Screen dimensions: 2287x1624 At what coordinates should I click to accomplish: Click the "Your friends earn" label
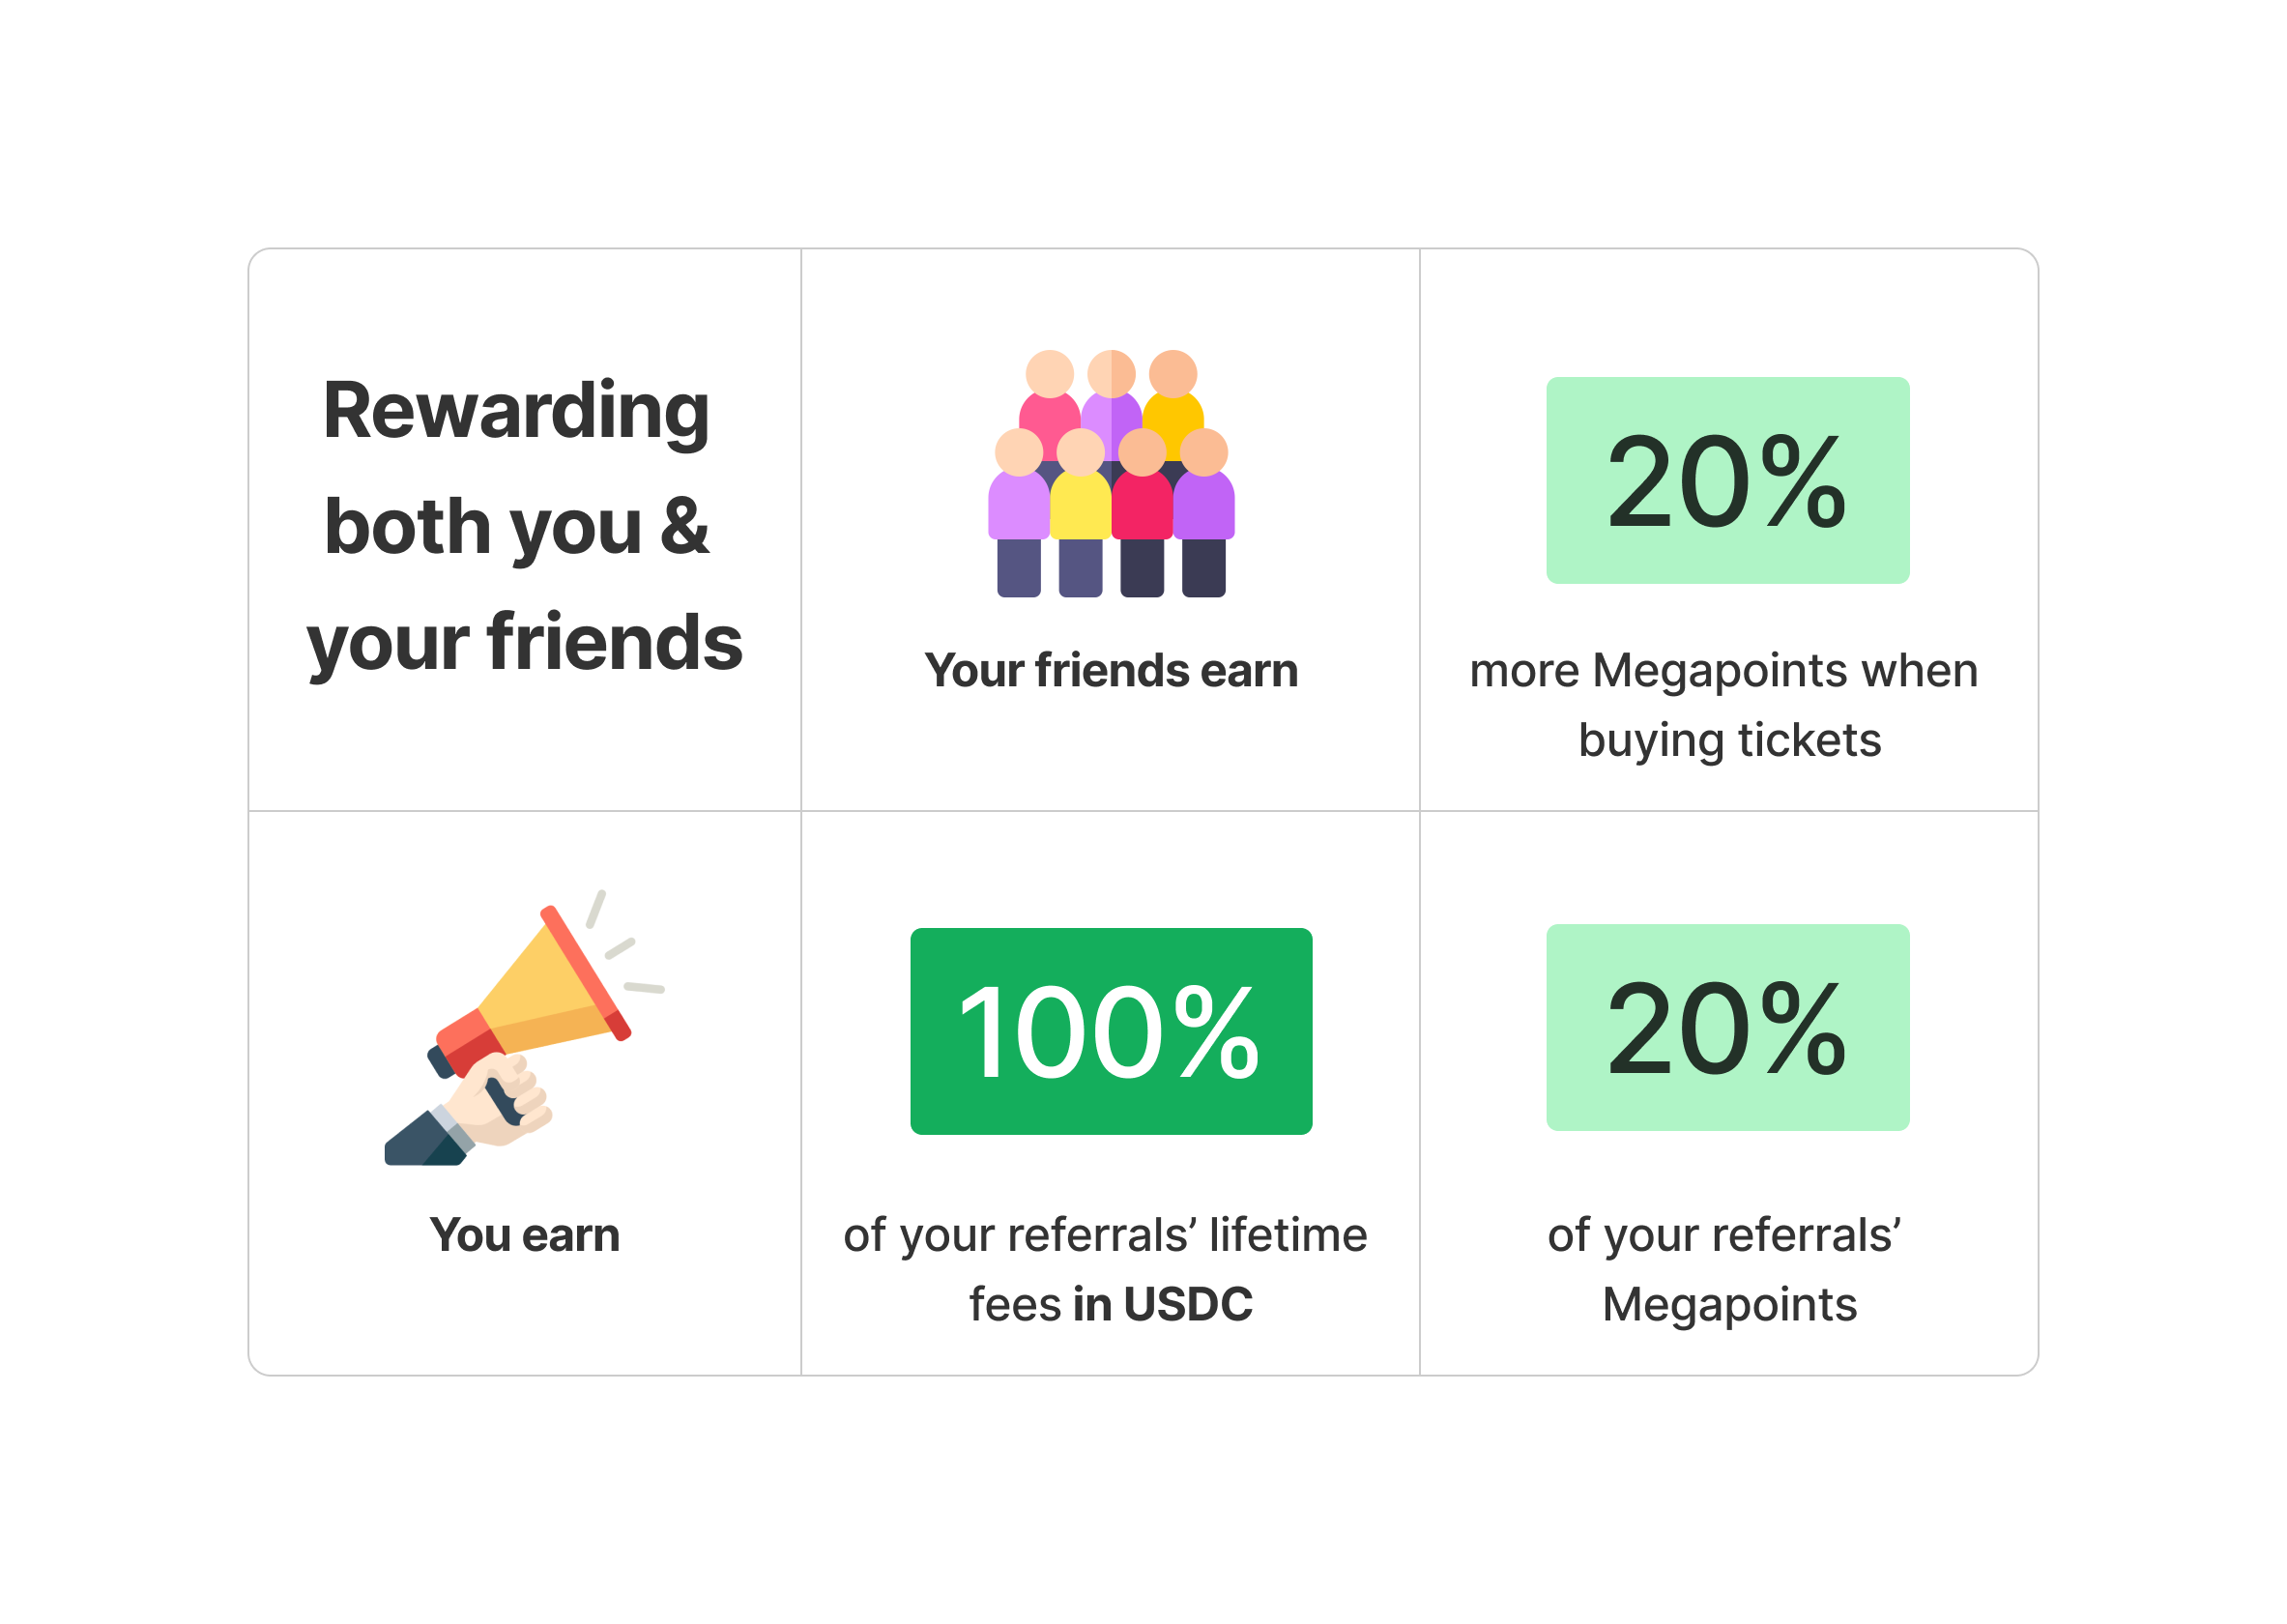(x=1110, y=670)
